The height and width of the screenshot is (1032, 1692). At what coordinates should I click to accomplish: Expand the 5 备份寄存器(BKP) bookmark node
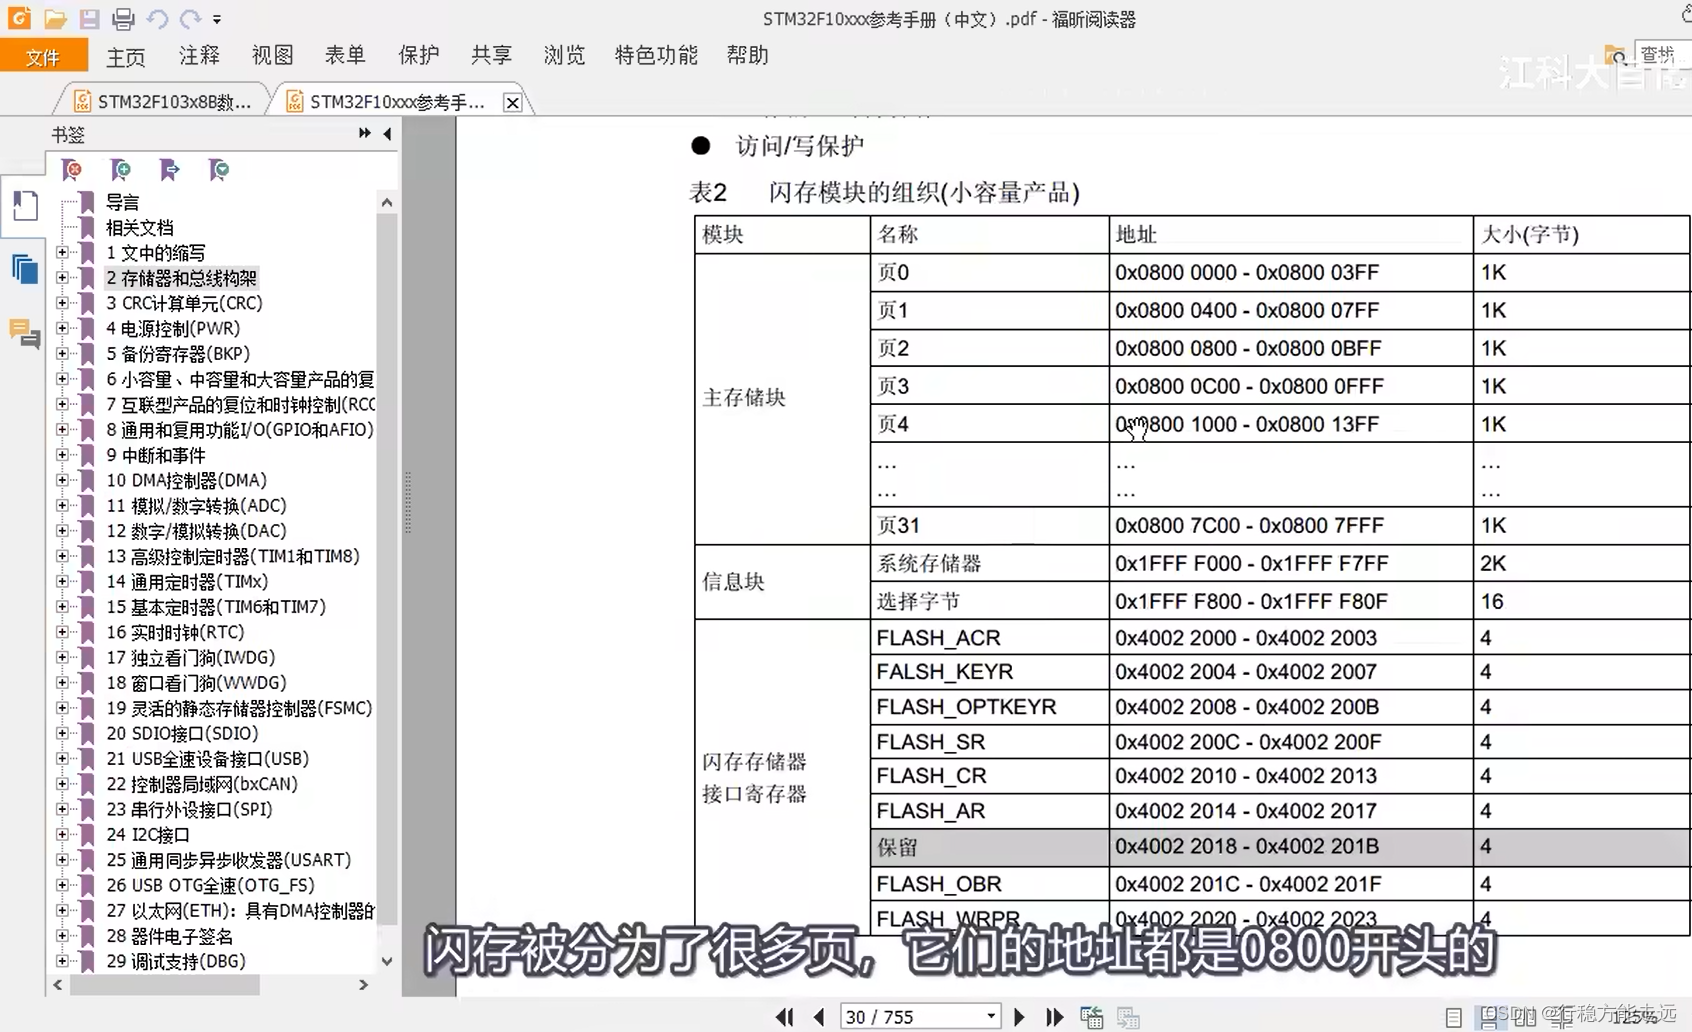[x=62, y=354]
